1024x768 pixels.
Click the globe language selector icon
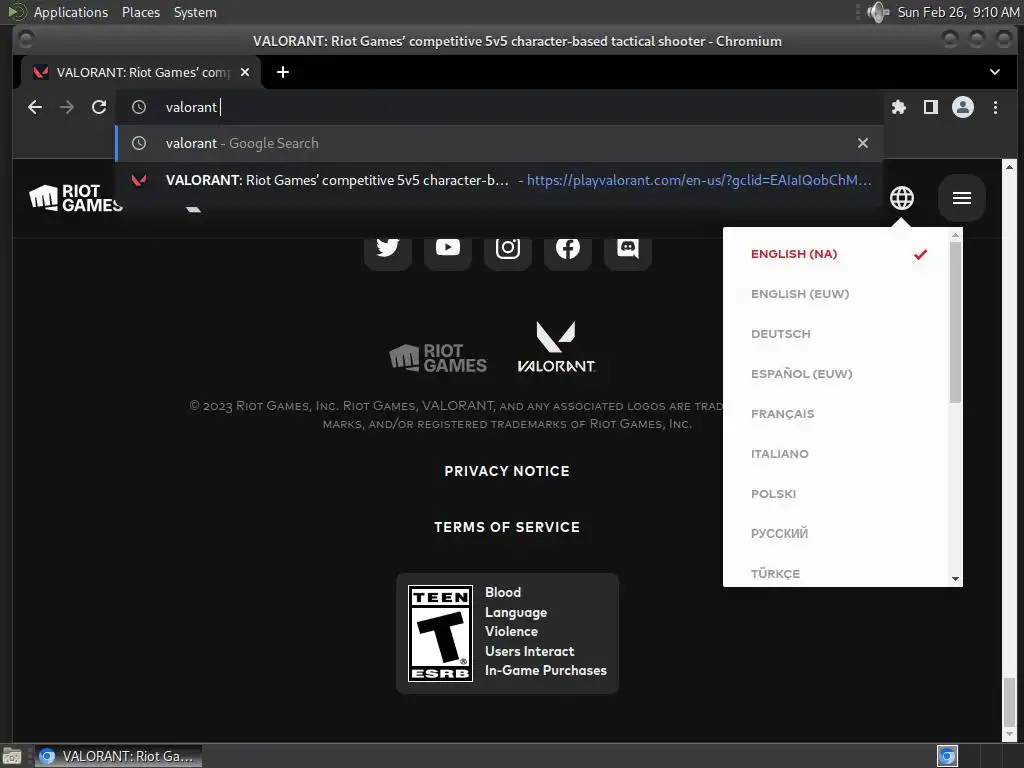coord(902,198)
